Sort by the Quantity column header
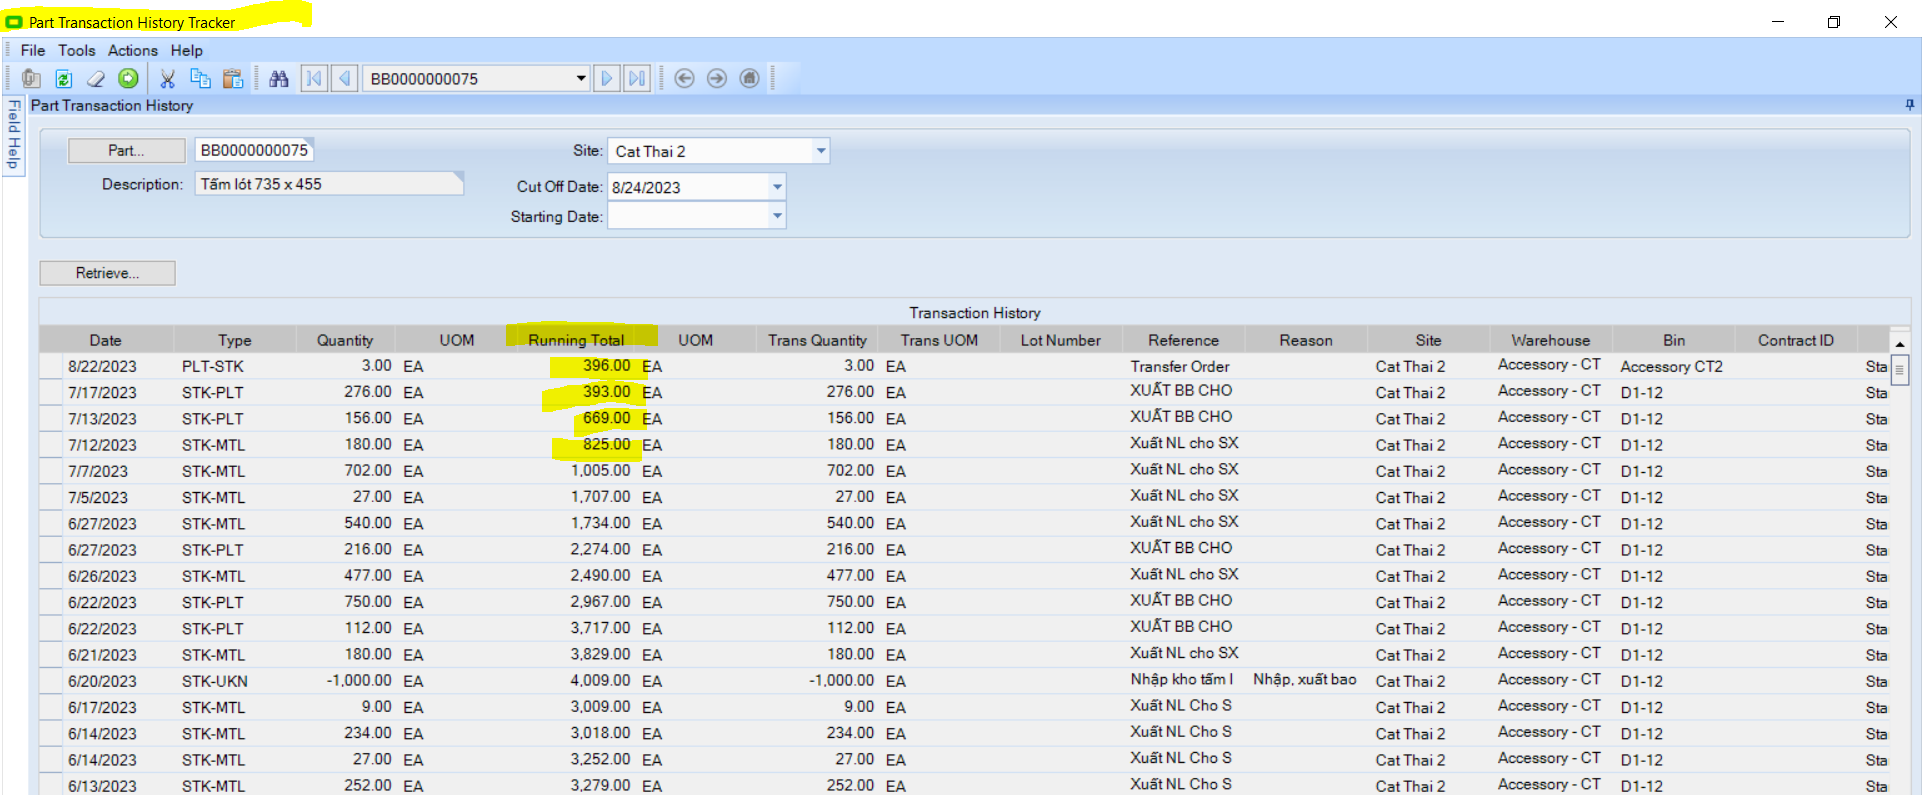 coord(345,340)
